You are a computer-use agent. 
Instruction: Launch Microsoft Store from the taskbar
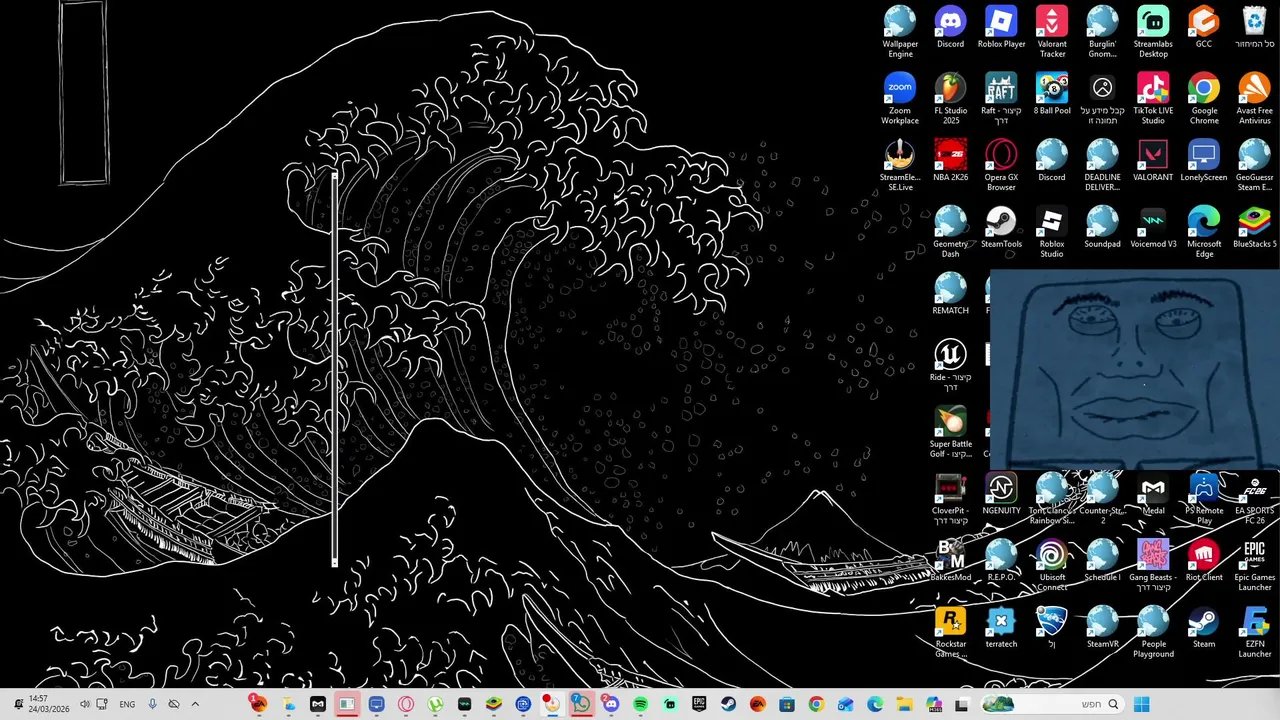pos(787,704)
